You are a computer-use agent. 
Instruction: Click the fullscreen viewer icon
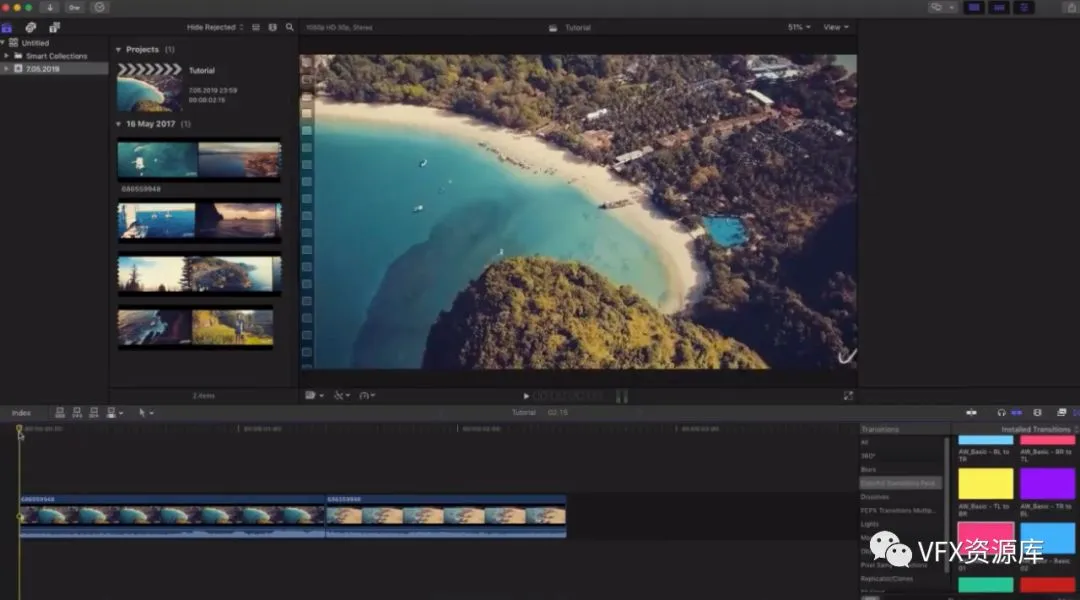coord(848,396)
